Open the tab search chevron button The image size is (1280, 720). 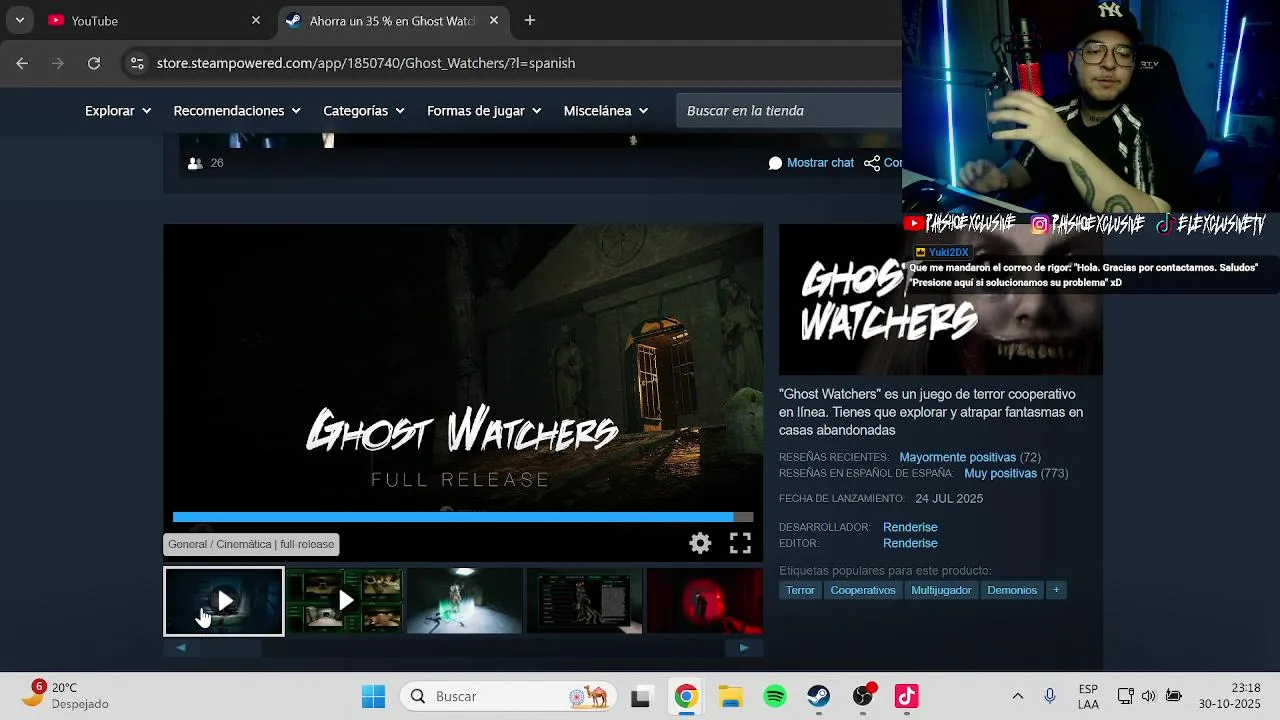click(x=20, y=20)
